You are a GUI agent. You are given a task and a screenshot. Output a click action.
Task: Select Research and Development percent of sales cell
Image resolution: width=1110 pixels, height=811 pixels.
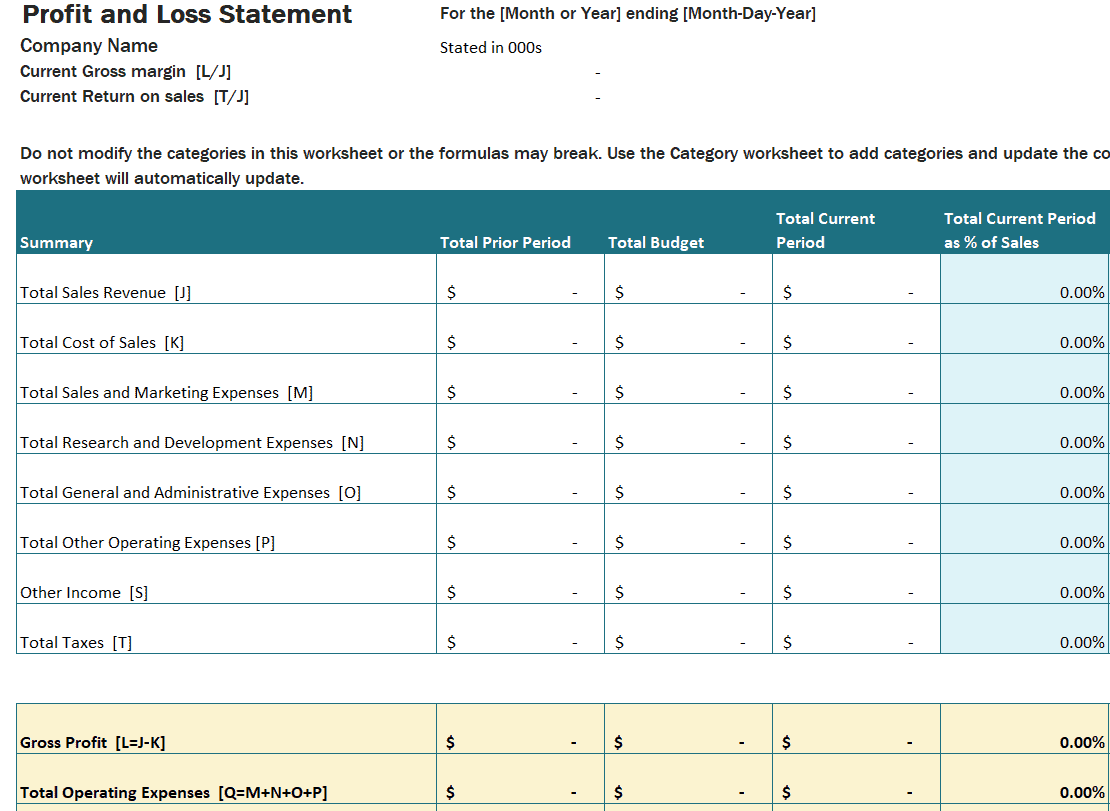(1025, 429)
